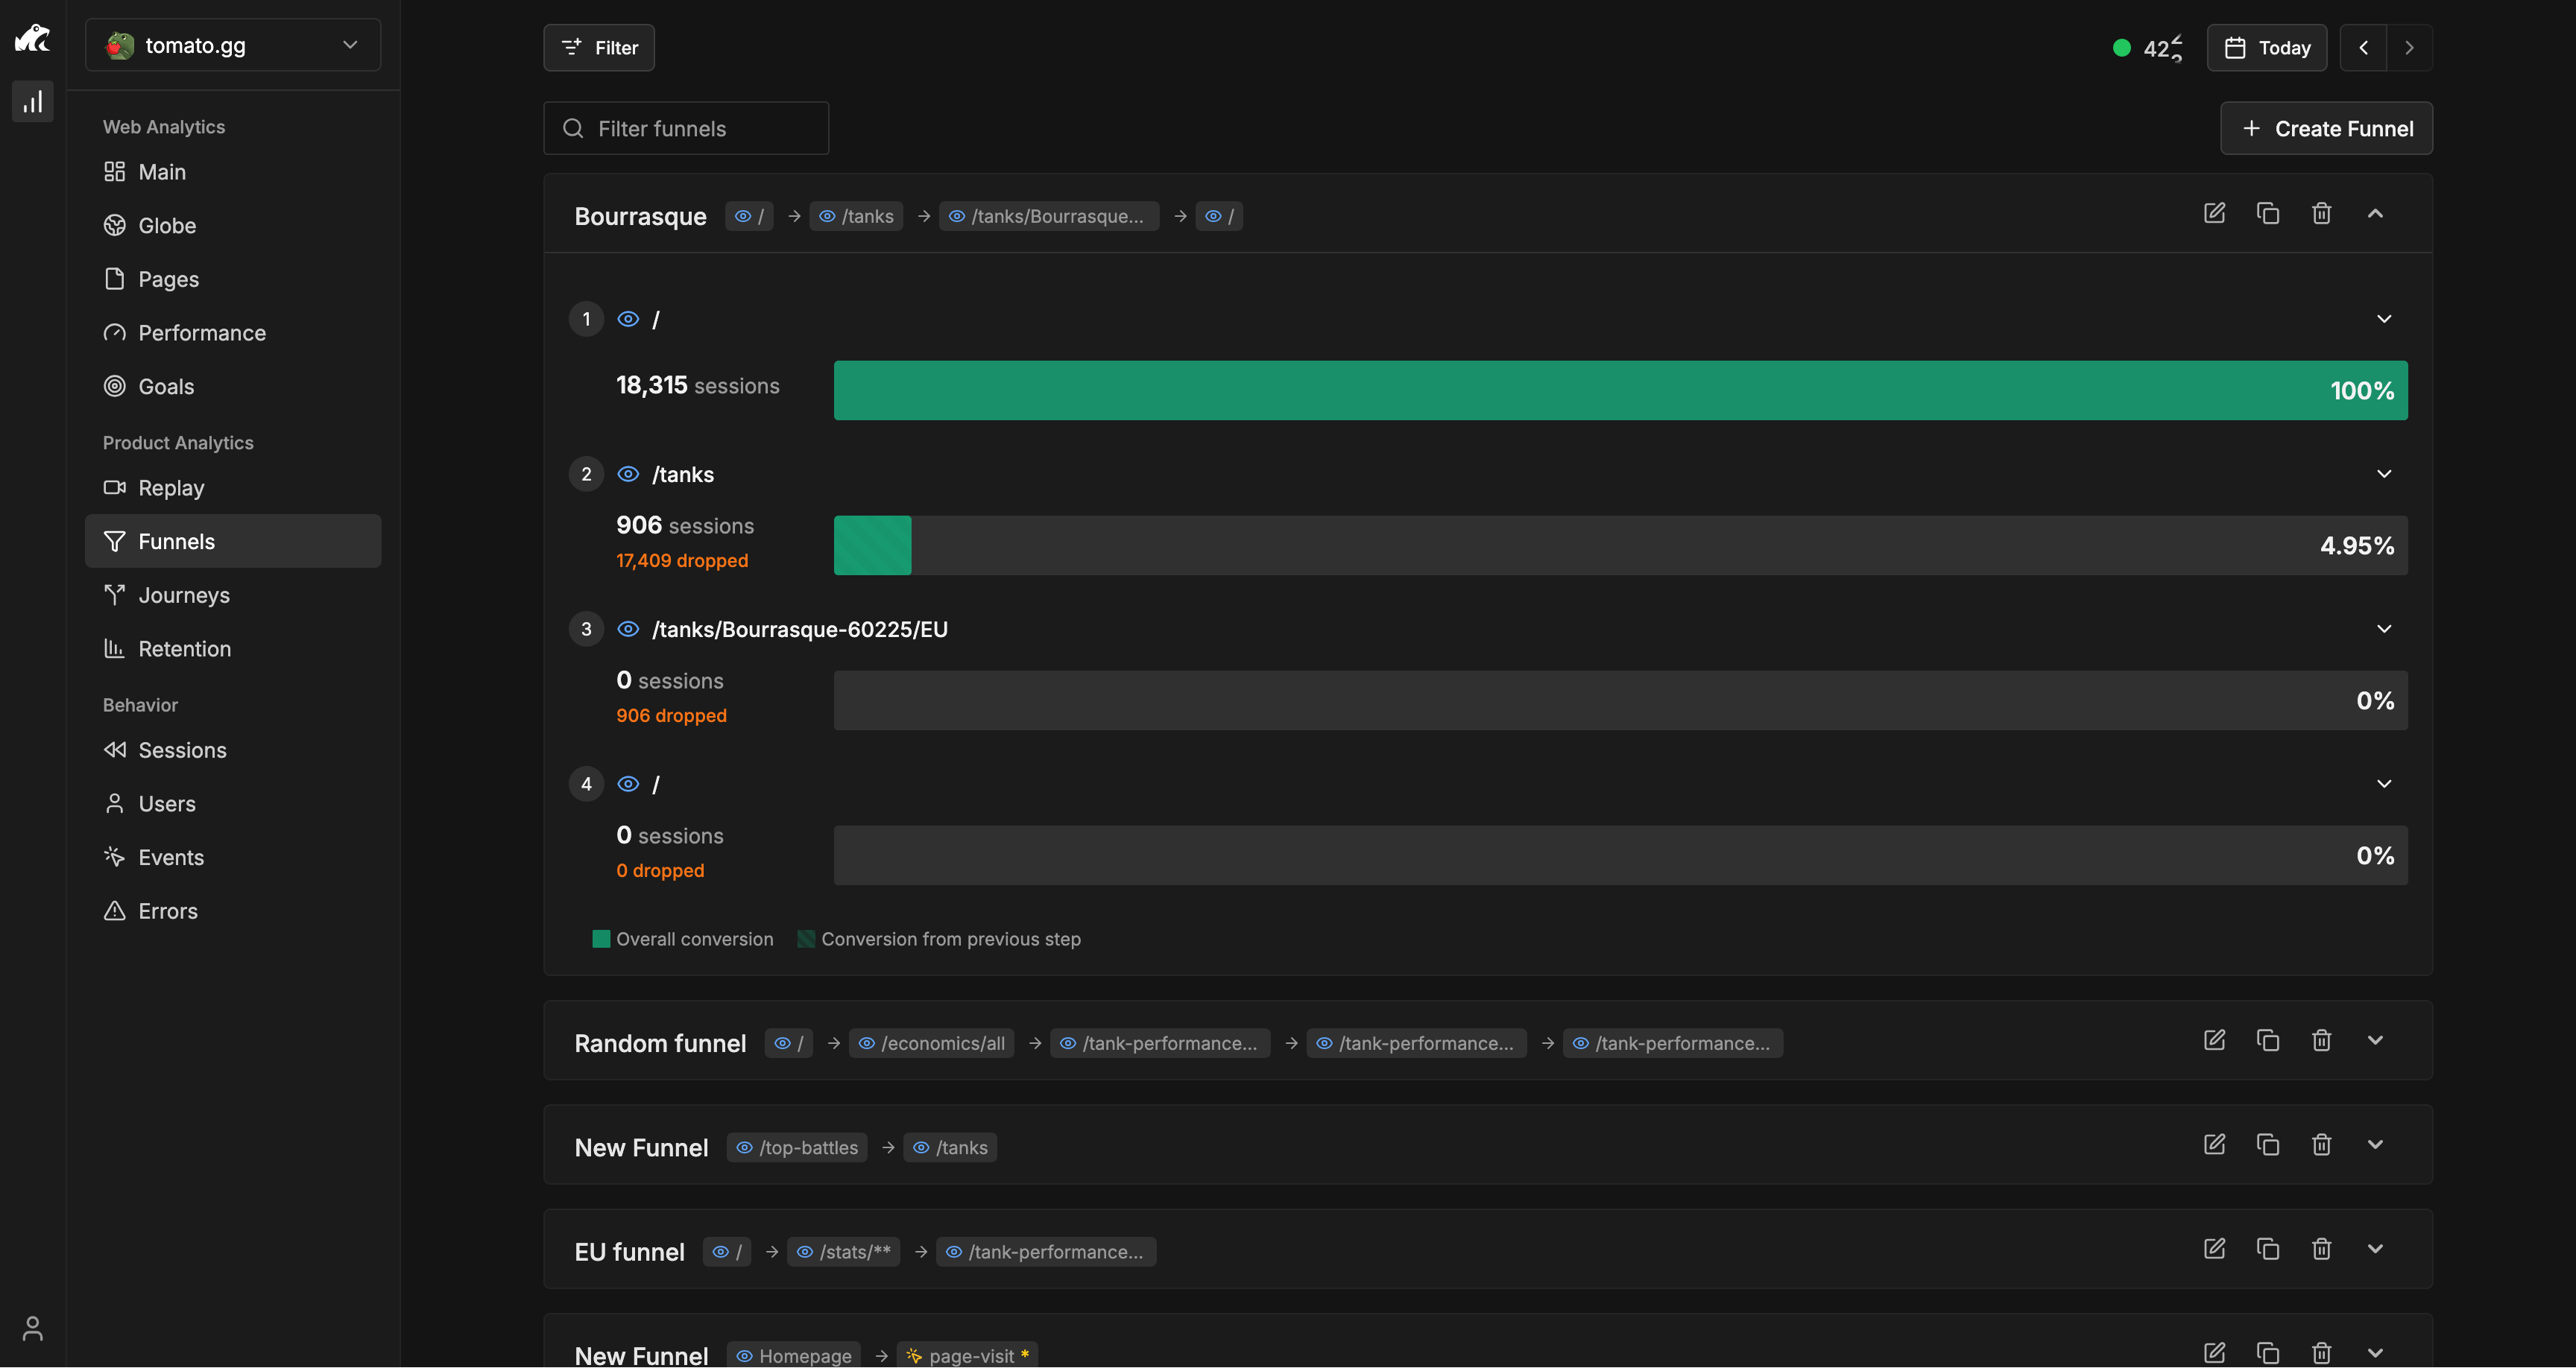Duplicate the Random funnel

(x=2268, y=1040)
